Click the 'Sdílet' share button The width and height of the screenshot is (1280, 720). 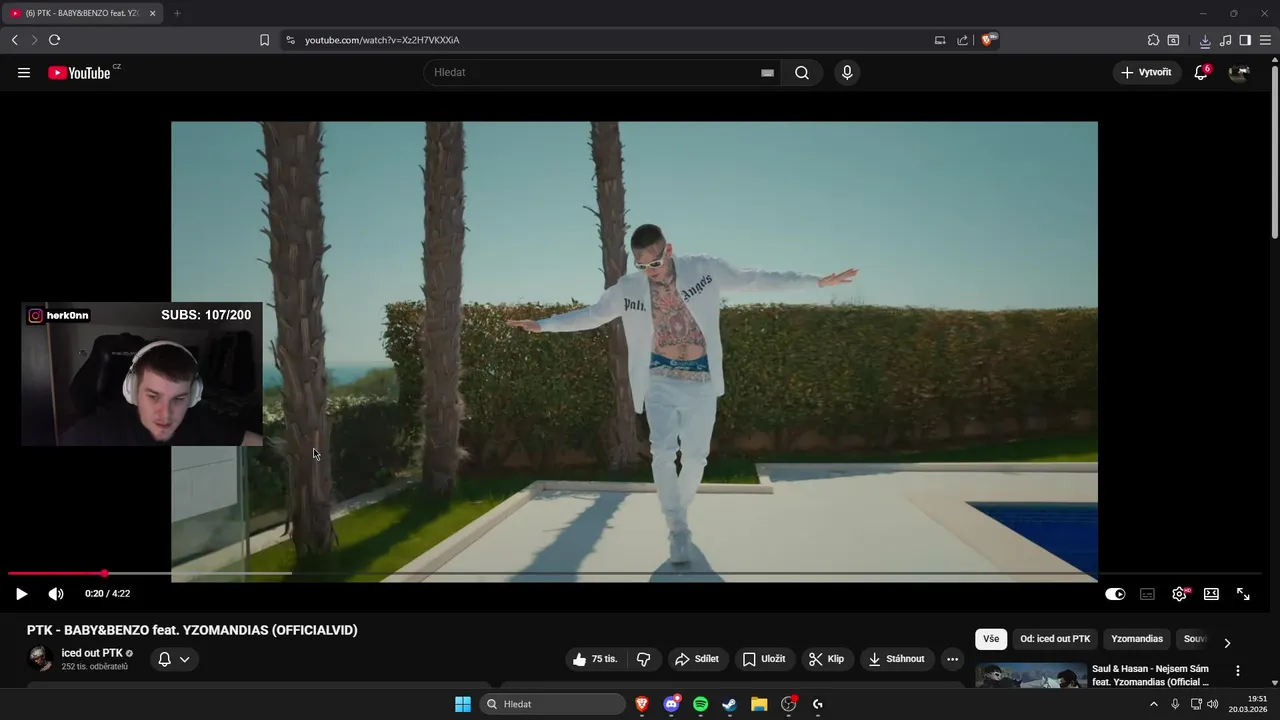pyautogui.click(x=697, y=659)
